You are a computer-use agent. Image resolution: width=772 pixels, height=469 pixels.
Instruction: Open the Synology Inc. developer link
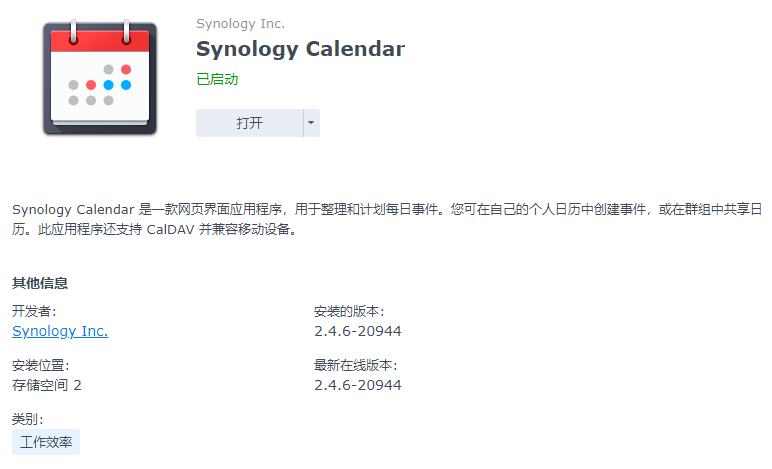[60, 331]
